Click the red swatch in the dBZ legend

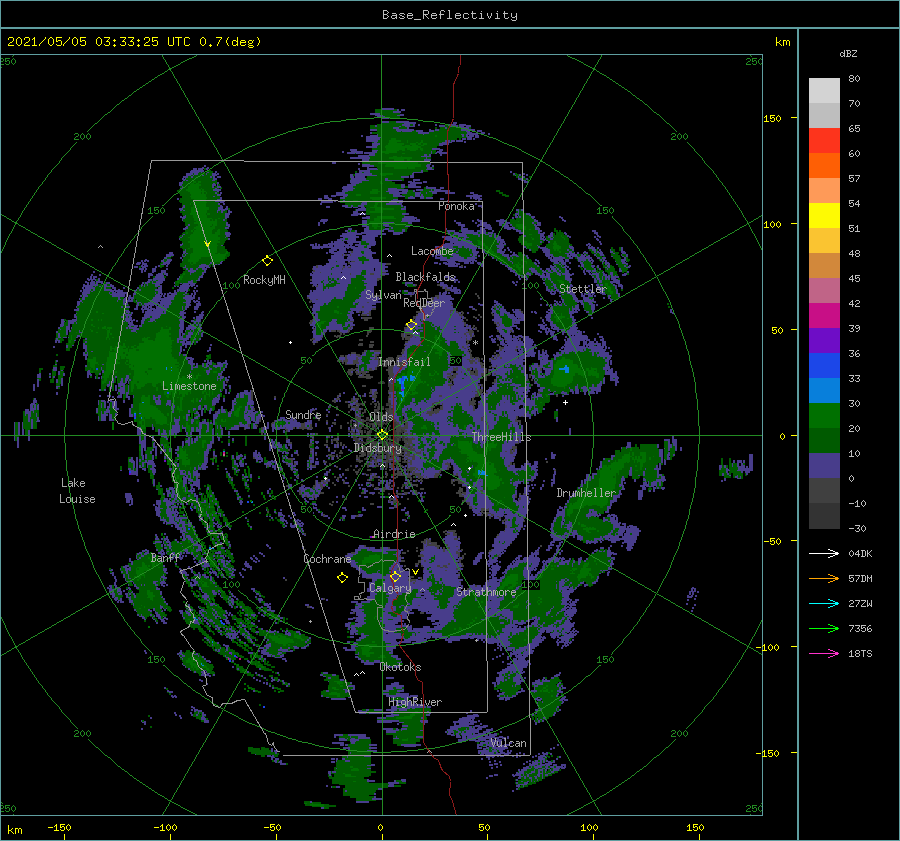pyautogui.click(x=824, y=141)
